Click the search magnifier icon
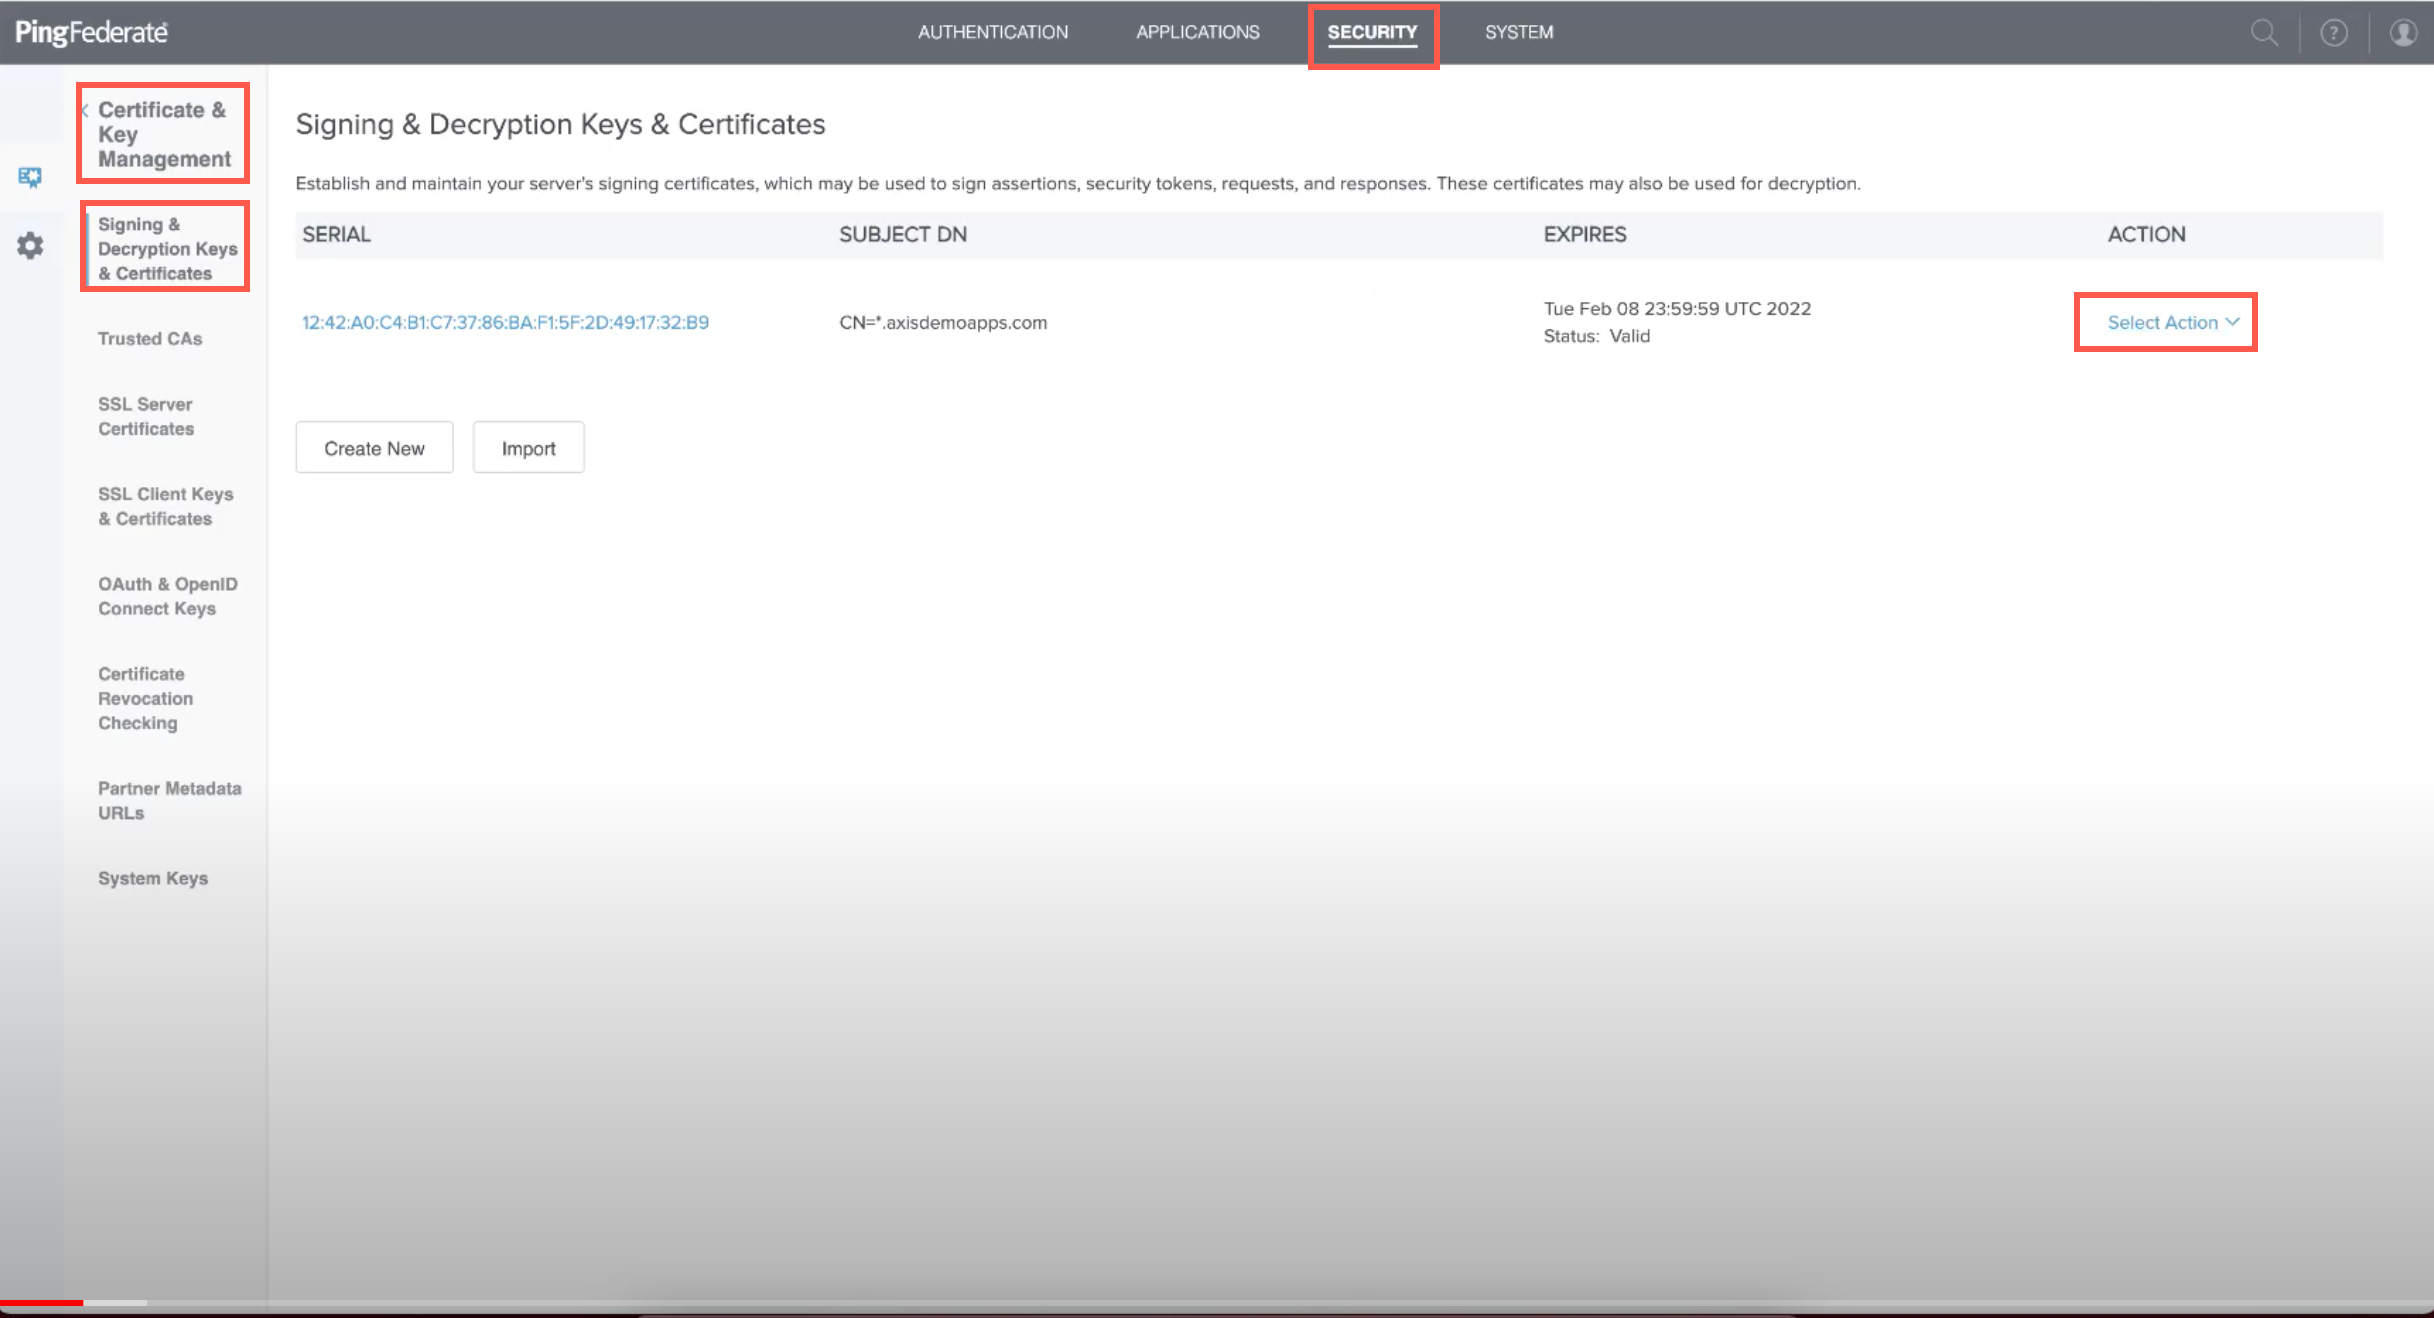 coord(2264,33)
